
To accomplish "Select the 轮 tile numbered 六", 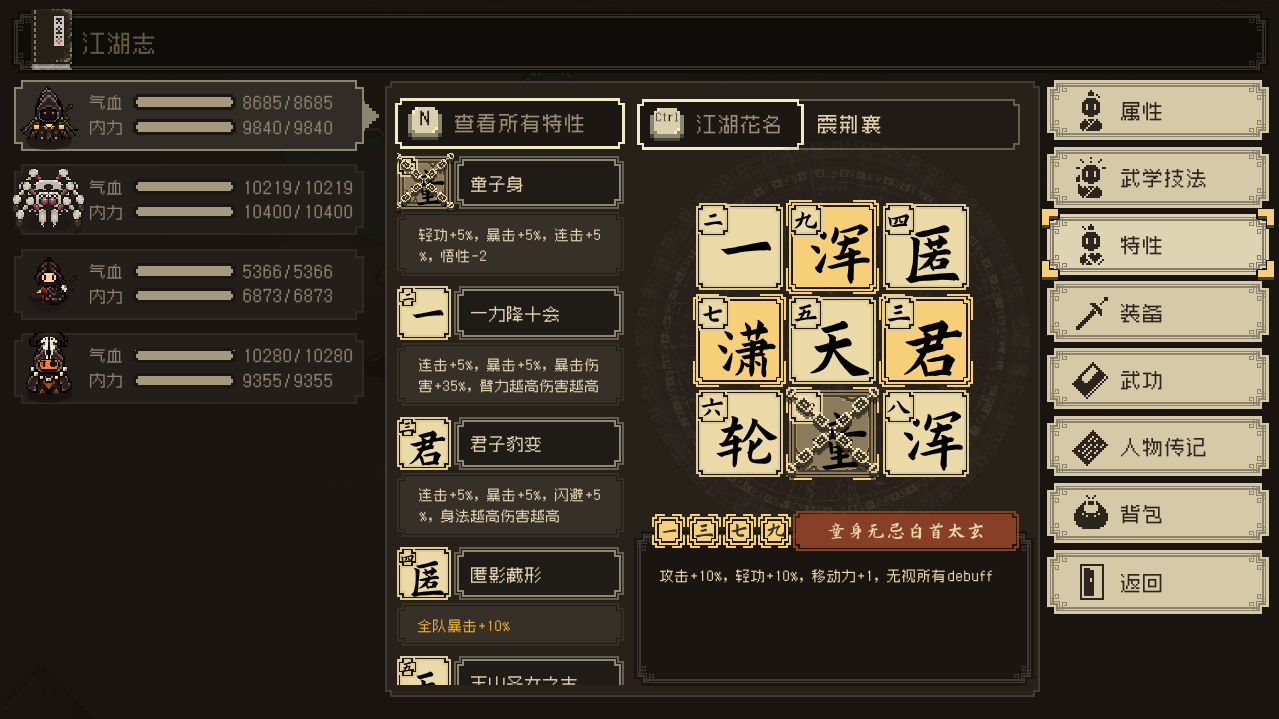I will [739, 433].
